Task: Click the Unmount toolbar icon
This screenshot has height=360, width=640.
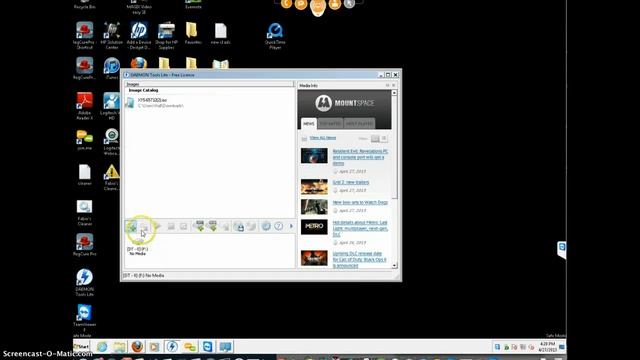Action: (171, 226)
